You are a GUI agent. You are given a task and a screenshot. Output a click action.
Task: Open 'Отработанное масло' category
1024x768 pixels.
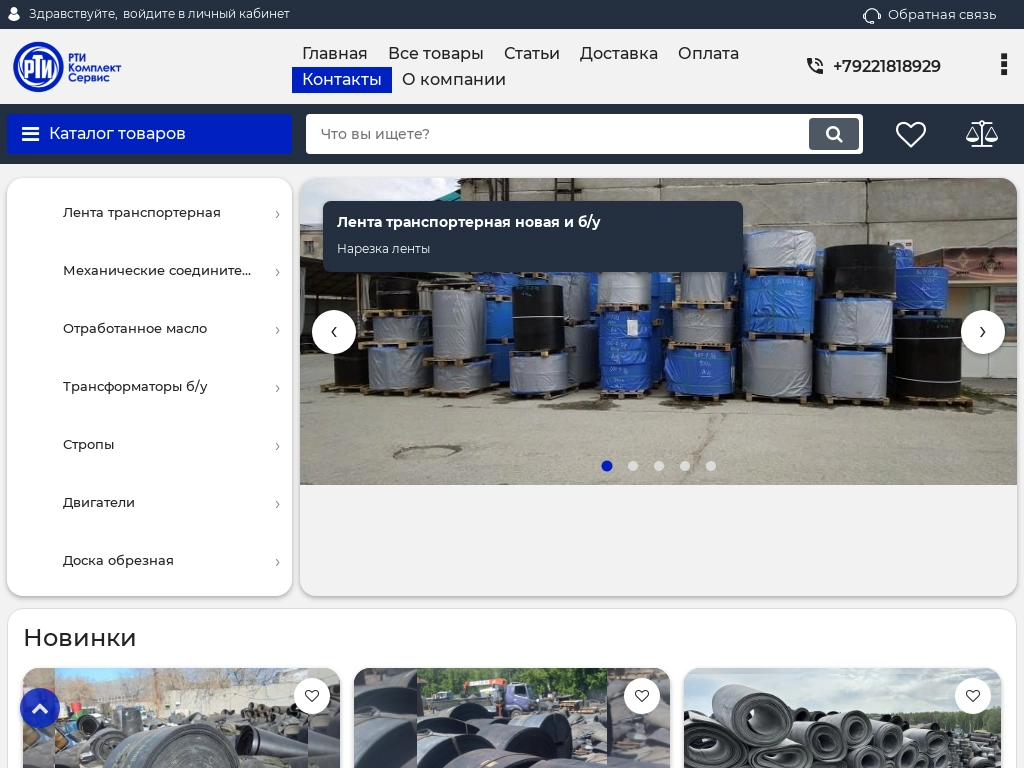135,329
